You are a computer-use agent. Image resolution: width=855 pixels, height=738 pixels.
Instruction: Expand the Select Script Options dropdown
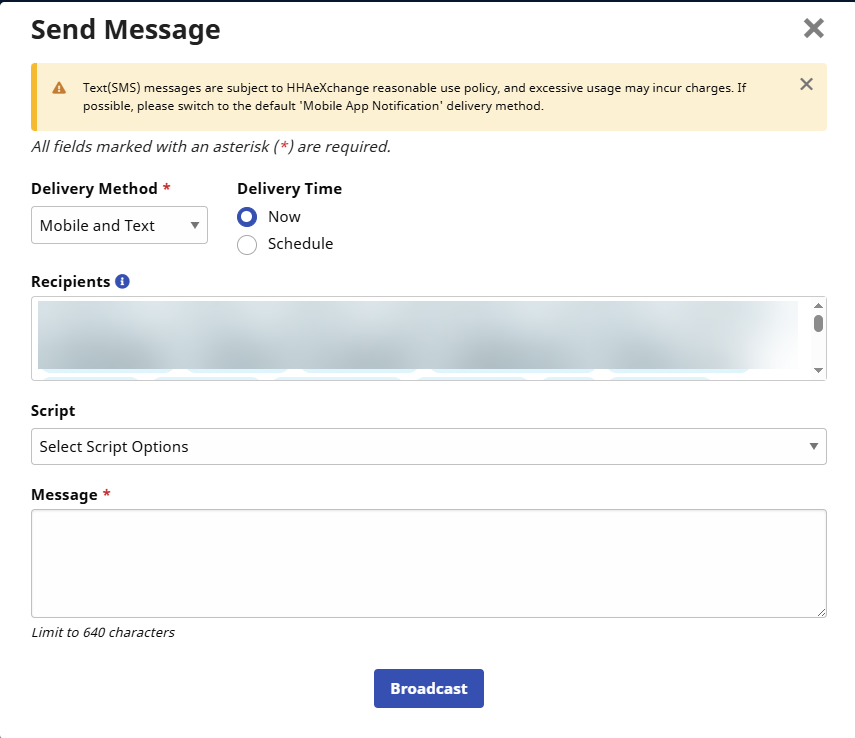click(x=428, y=447)
